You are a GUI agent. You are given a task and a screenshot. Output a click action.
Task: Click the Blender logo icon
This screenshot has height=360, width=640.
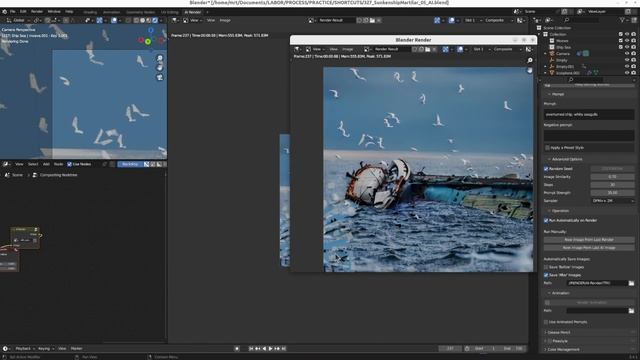(4, 11)
